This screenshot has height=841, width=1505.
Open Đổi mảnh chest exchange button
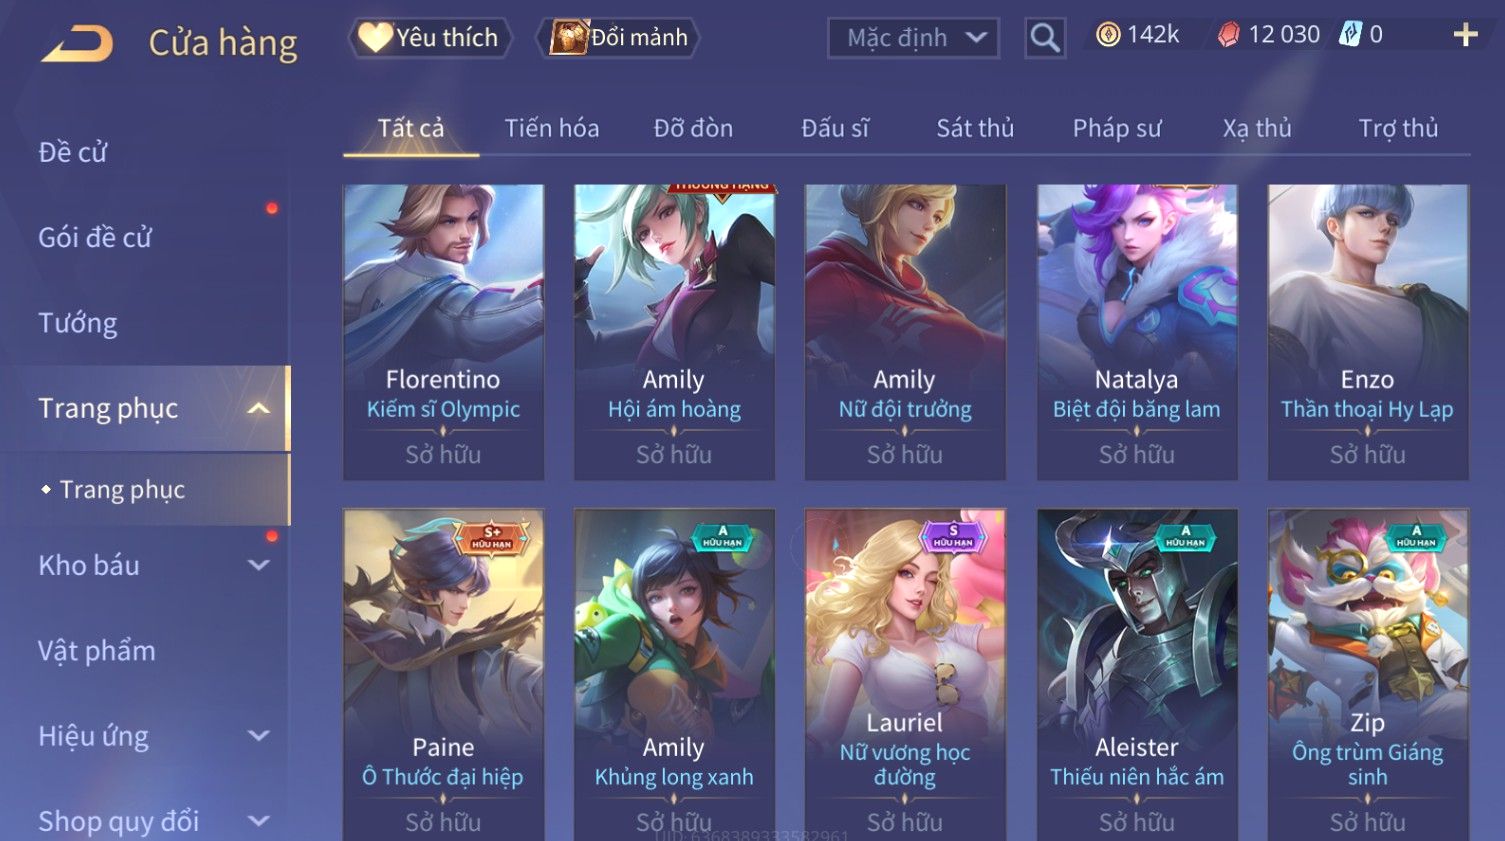[618, 38]
